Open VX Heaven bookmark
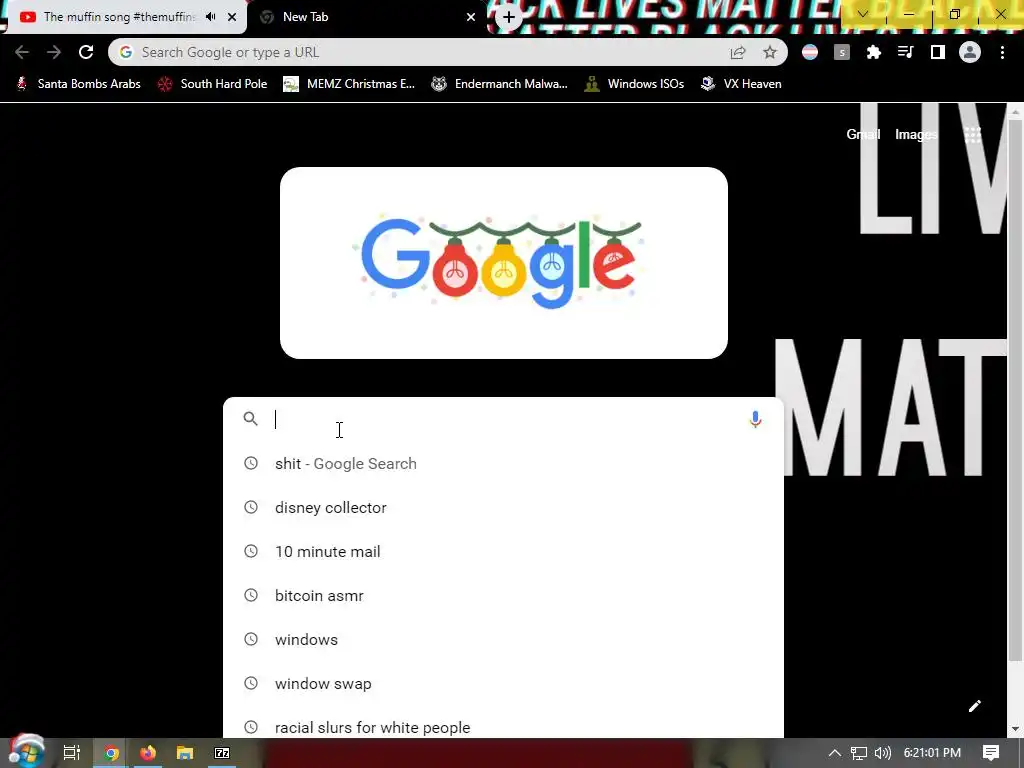The height and width of the screenshot is (768, 1024). (x=741, y=84)
